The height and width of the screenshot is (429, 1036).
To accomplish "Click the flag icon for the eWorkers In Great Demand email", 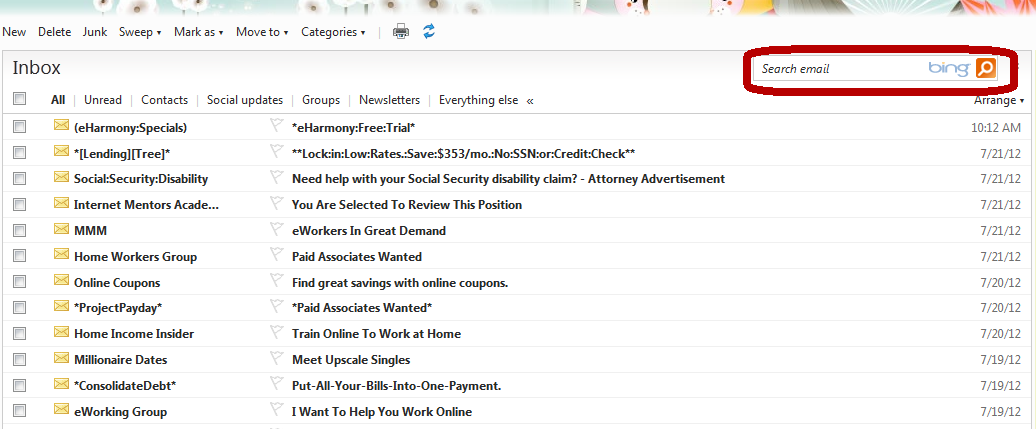I will tap(276, 230).
